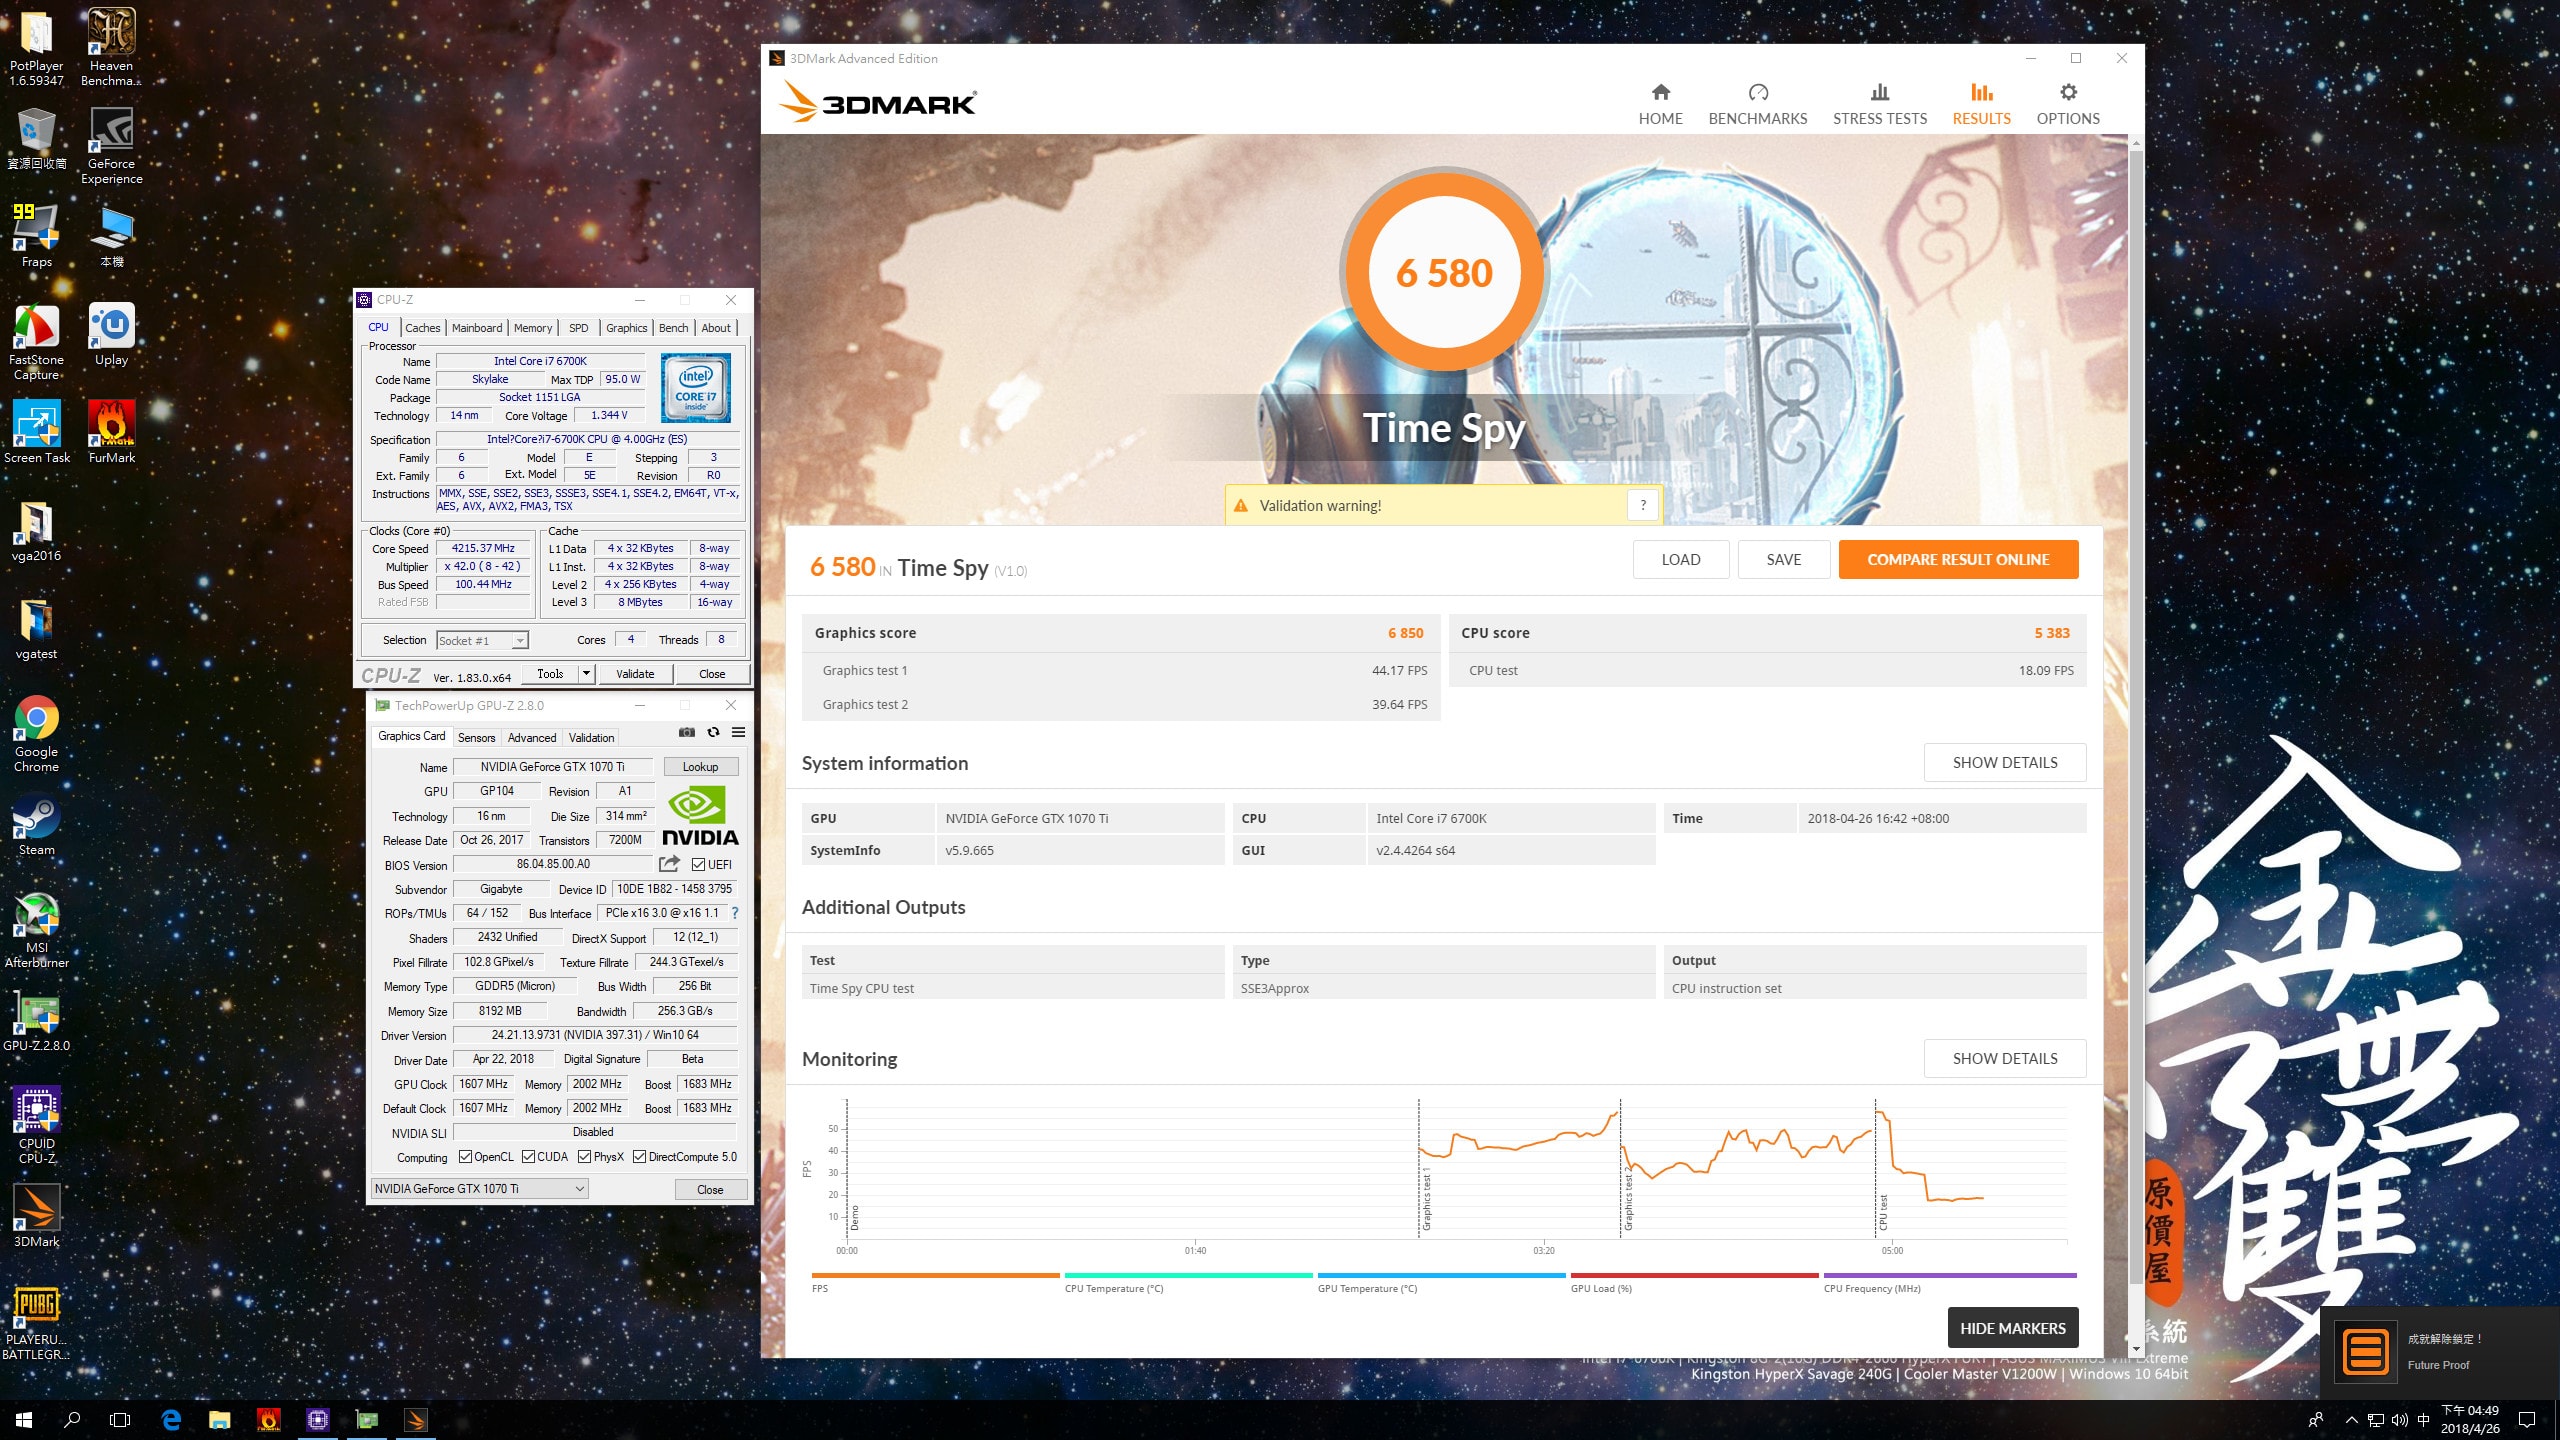Screen dimensions: 2560x1440
Task: Click the Graphics test 1 marker in chart
Action: point(1426,1197)
